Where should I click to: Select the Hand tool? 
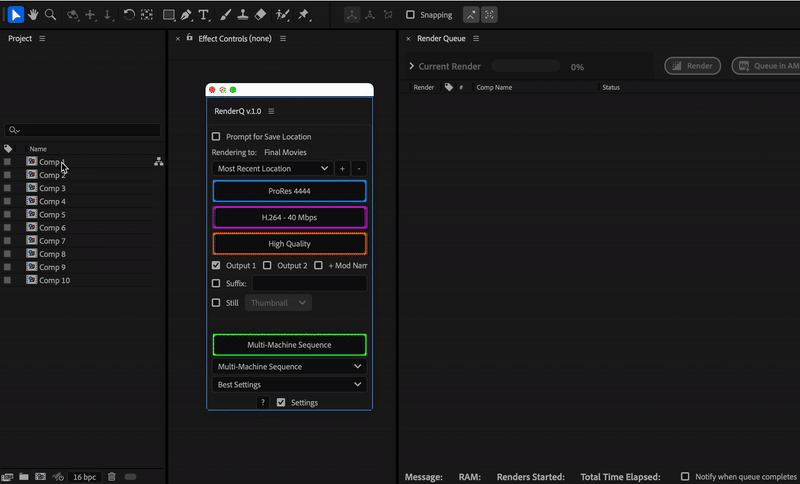tap(33, 15)
